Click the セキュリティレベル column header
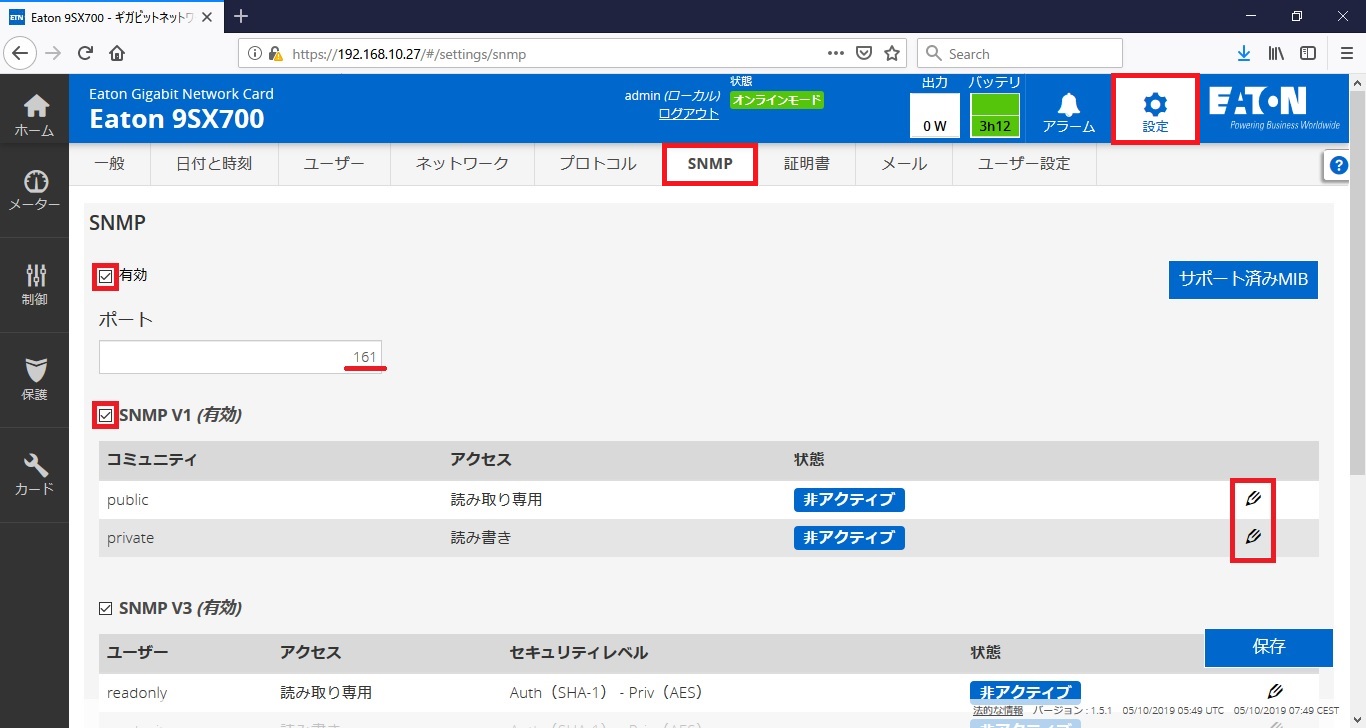The width and height of the screenshot is (1366, 728). click(x=579, y=652)
